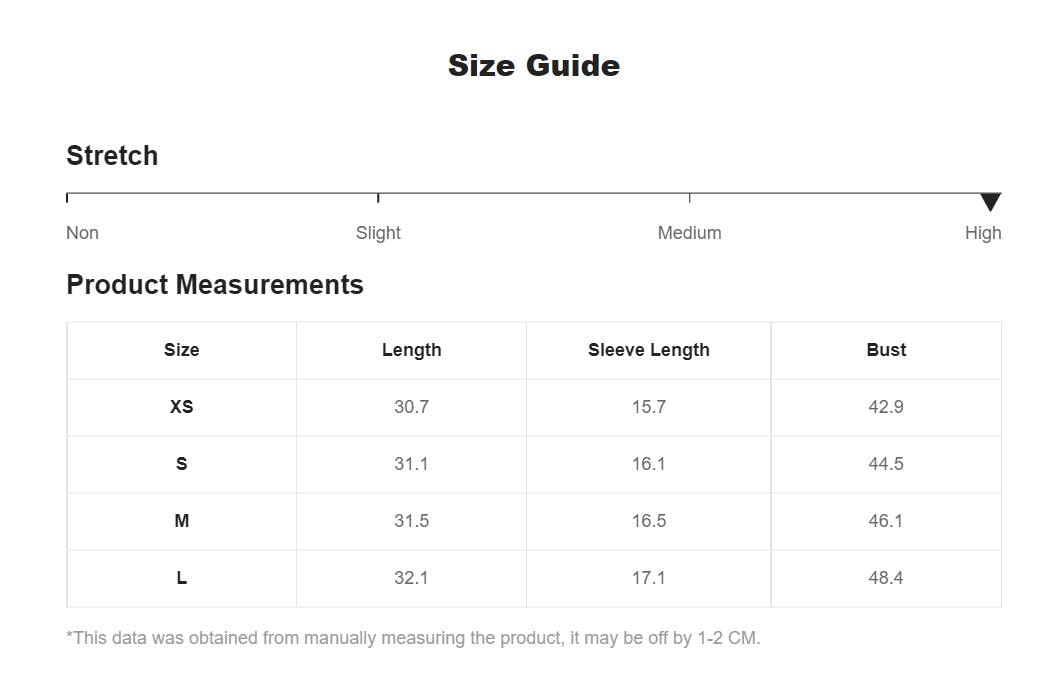Click the High stretch triangle marker
This screenshot has width=1038, height=694.
990,202
